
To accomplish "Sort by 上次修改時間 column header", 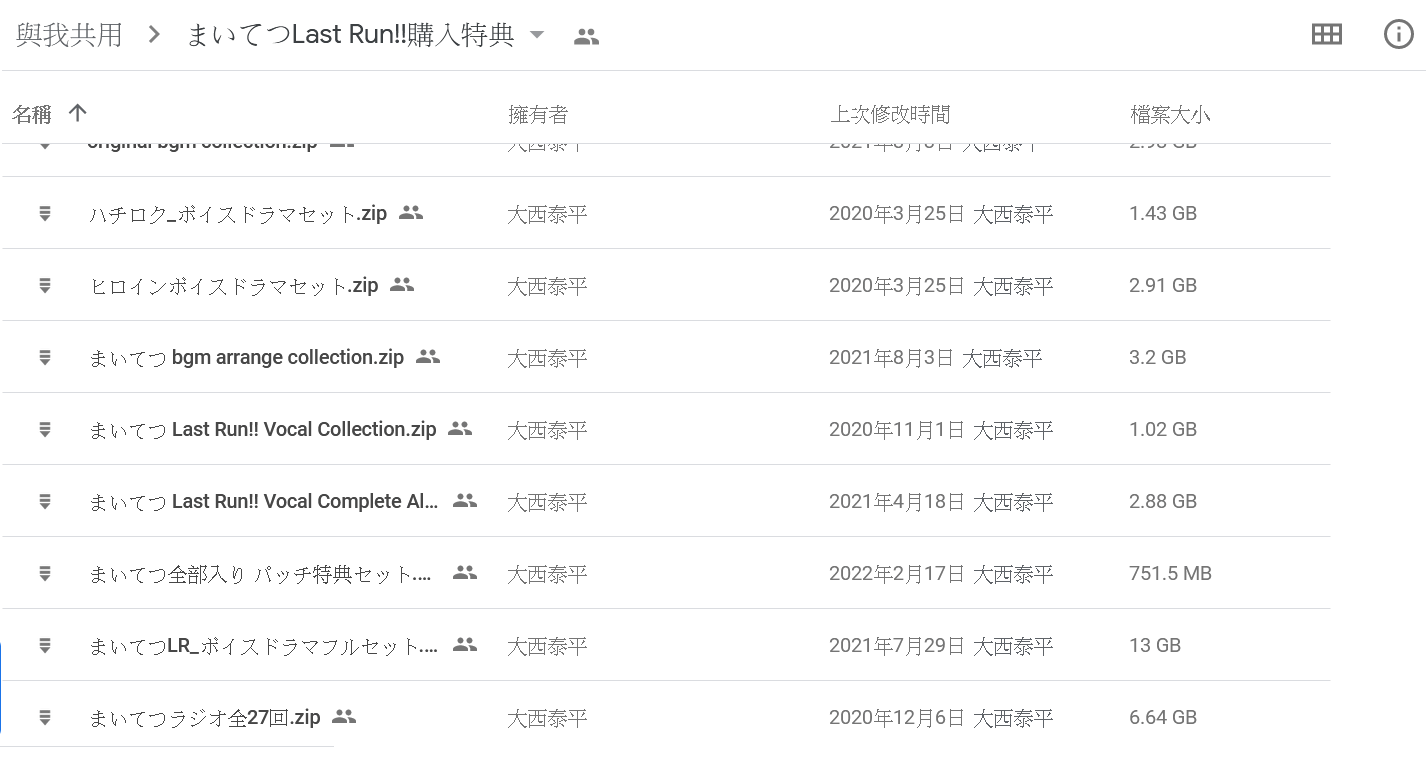I will [x=889, y=115].
